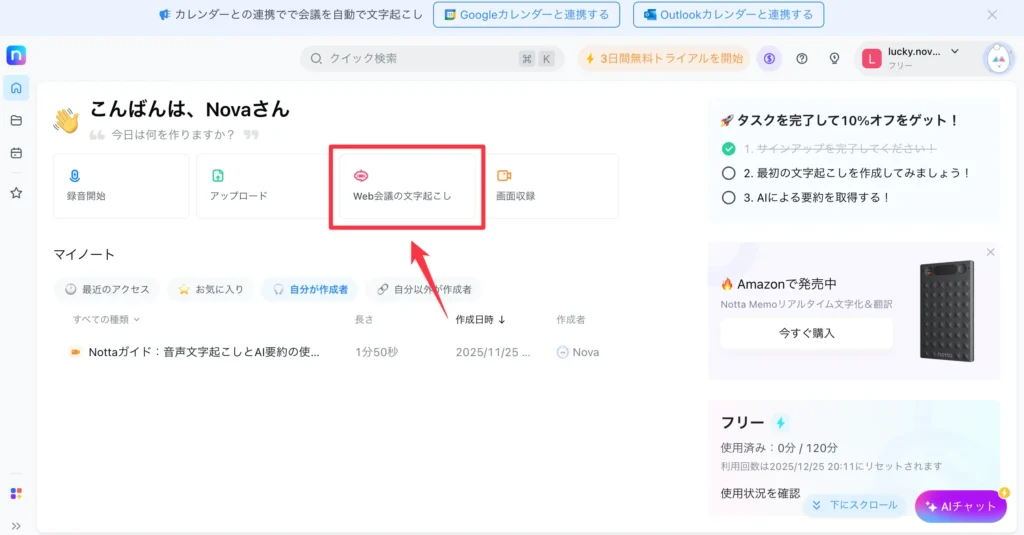Click the 長さ column header
The width and height of the screenshot is (1024, 535).
click(364, 319)
